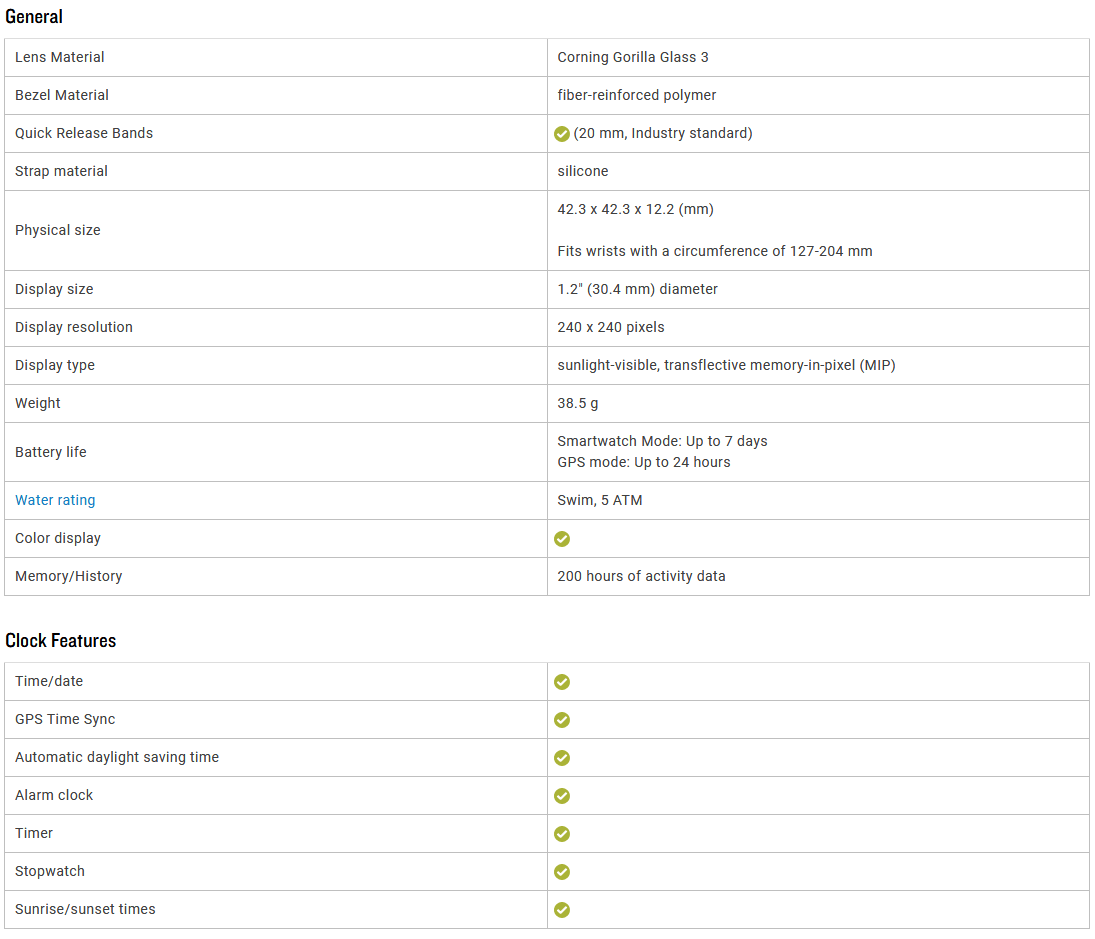Click the Physical size row label
Viewport: 1095px width, 939px height.
point(58,230)
